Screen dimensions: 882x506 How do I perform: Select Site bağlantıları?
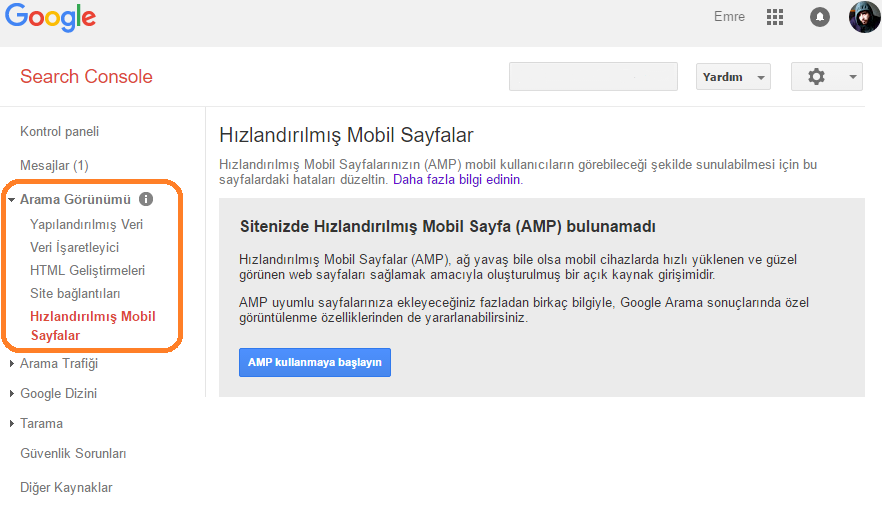[x=75, y=293]
